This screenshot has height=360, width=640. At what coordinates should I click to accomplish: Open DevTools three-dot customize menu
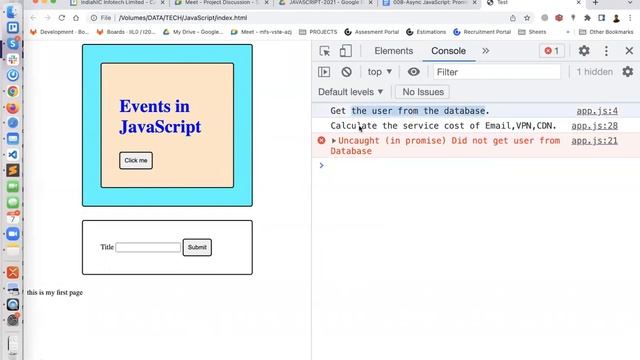606,51
